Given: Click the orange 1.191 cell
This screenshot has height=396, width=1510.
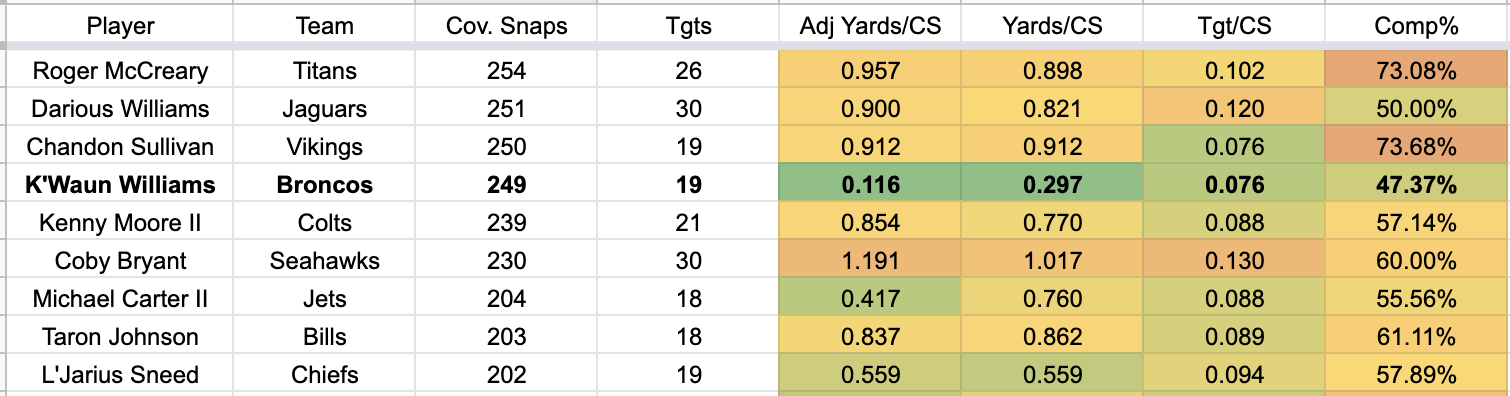Looking at the screenshot, I should pos(870,261).
